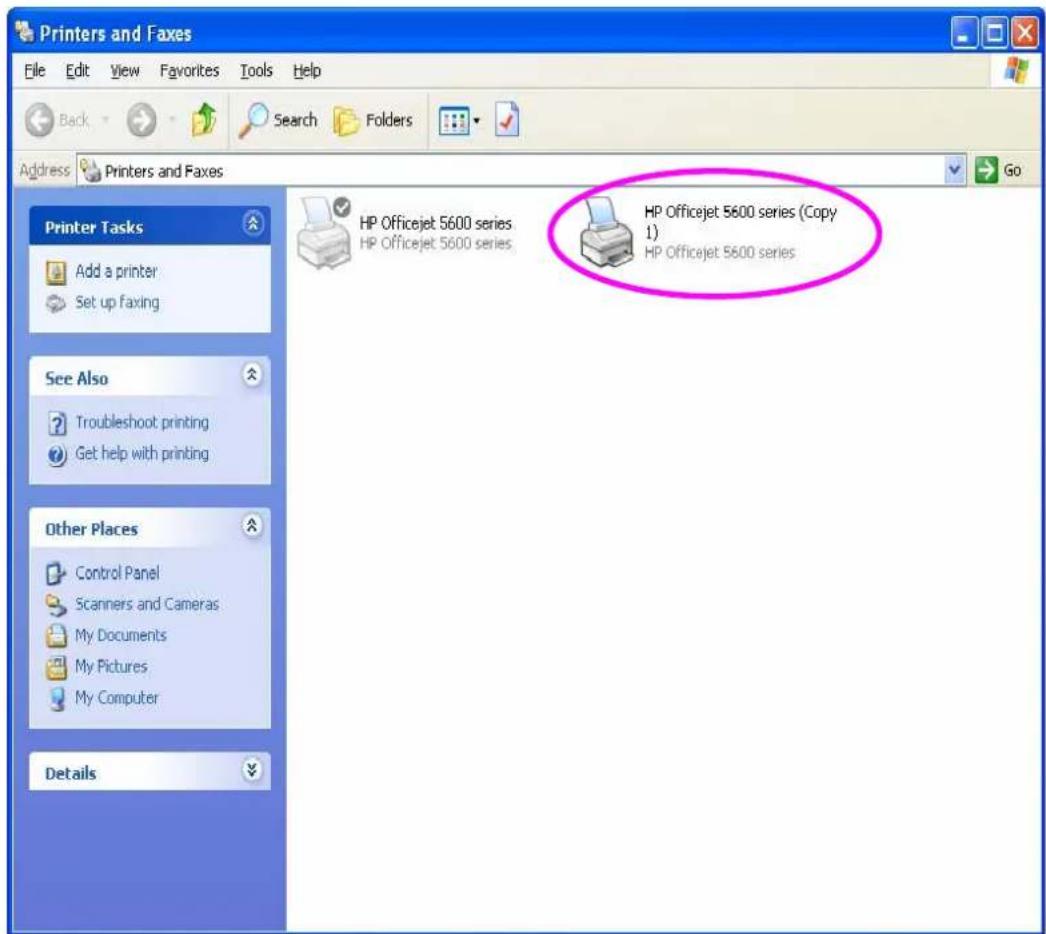Click the Back navigation arrow
The image size is (1046, 934).
[40, 121]
